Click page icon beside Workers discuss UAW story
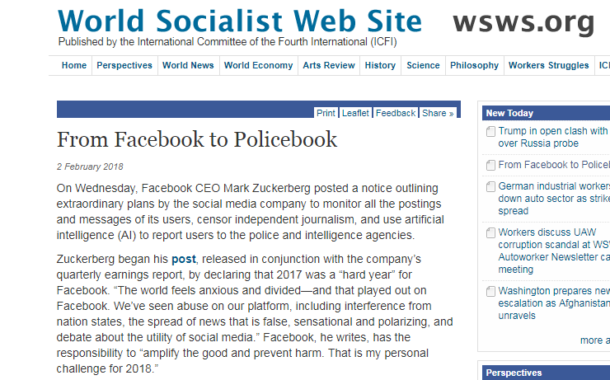Viewport: 610px width, 380px height. coord(491,233)
